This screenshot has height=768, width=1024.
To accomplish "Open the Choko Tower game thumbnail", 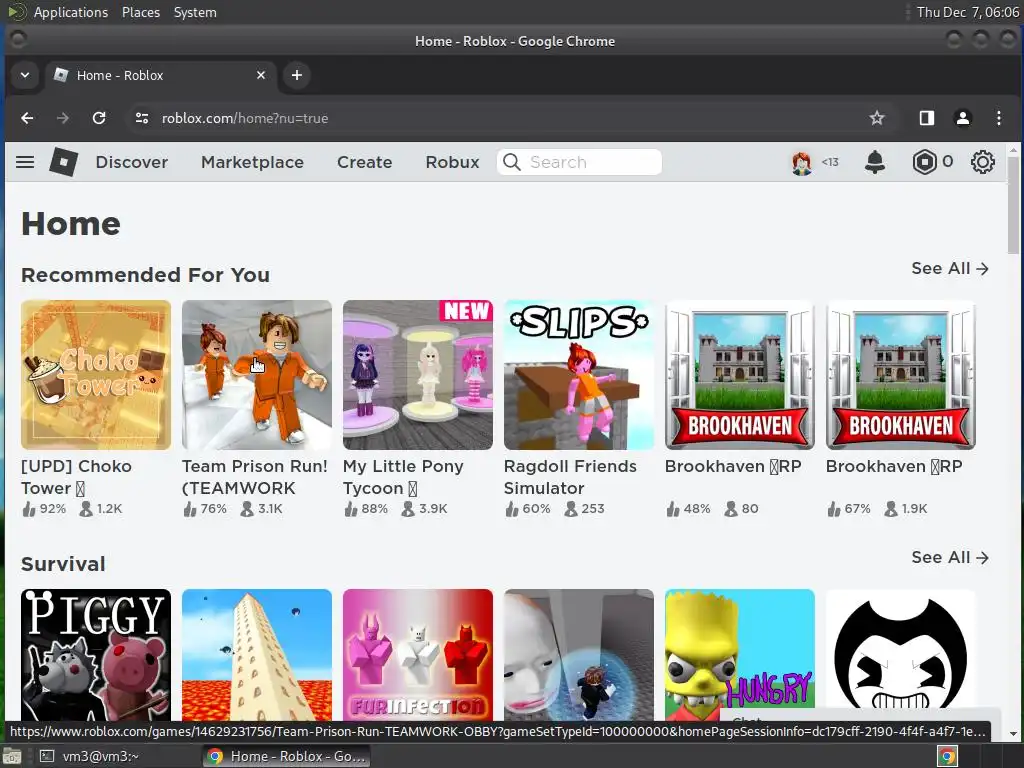I will pos(96,375).
